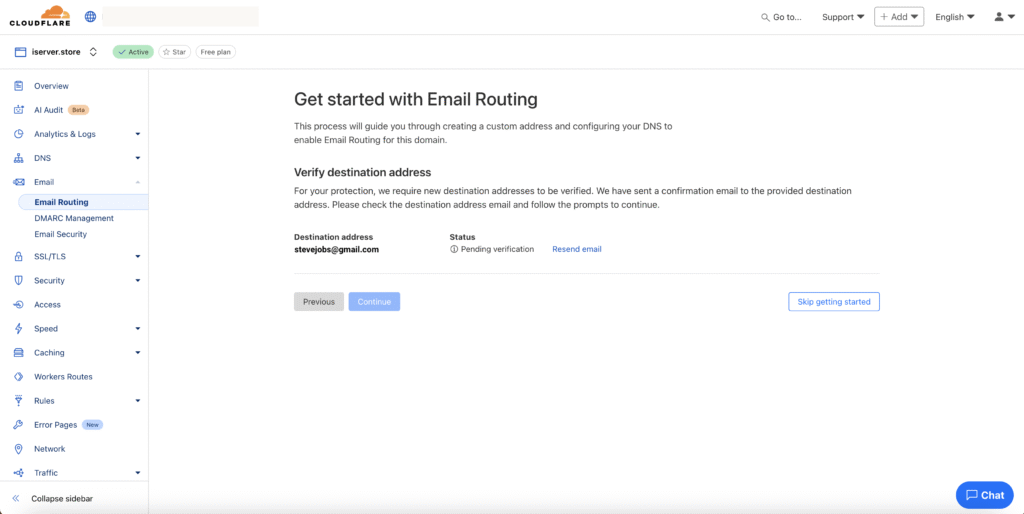Click the Previous button

point(319,302)
